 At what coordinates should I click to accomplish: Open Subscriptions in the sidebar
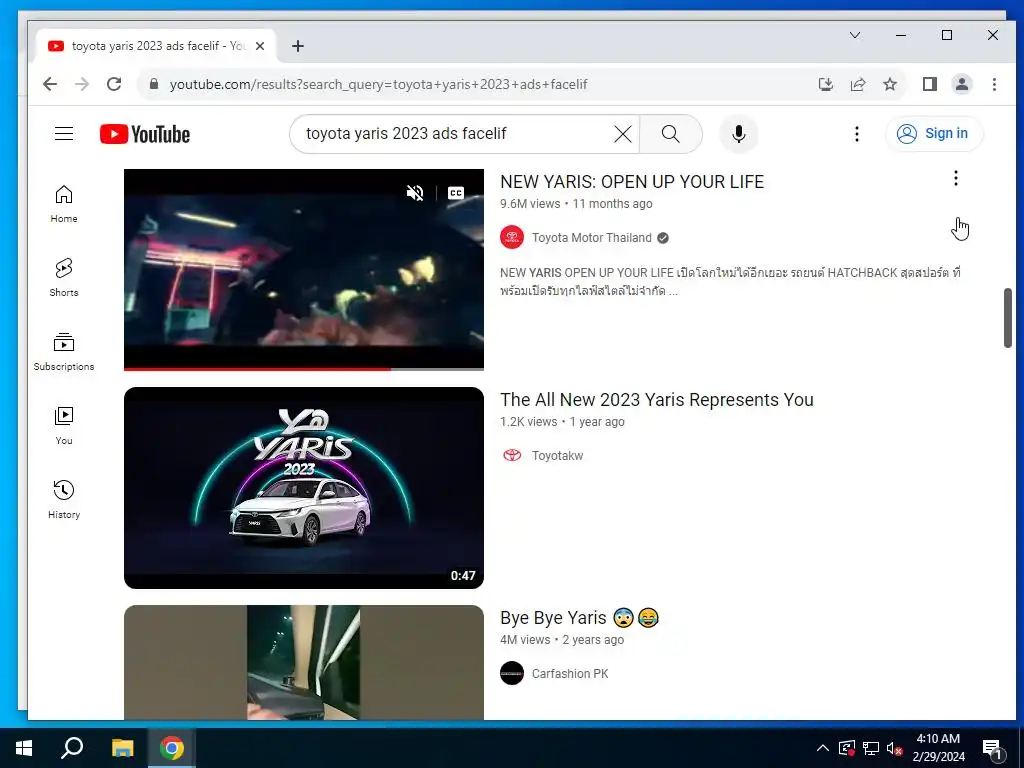(64, 351)
